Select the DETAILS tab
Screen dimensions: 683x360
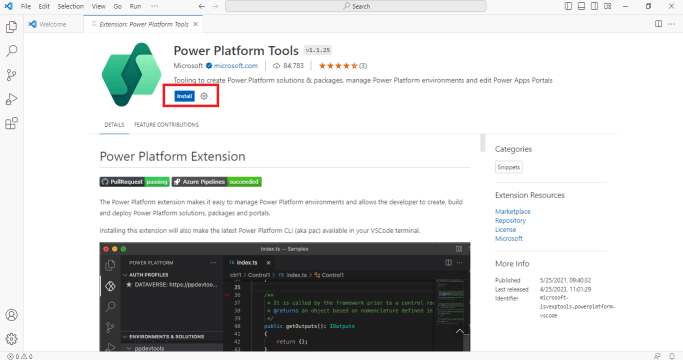pos(114,125)
